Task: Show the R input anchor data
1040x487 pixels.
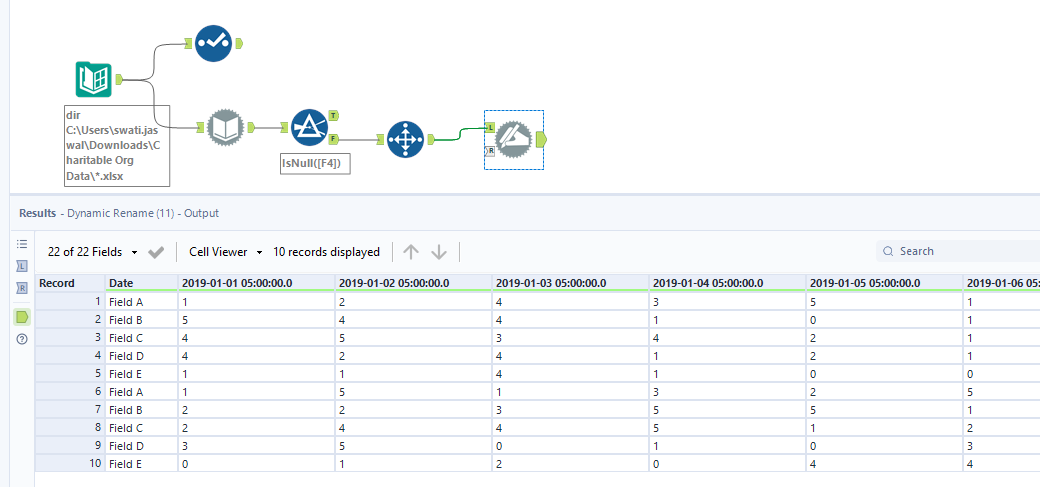Action: click(21, 289)
